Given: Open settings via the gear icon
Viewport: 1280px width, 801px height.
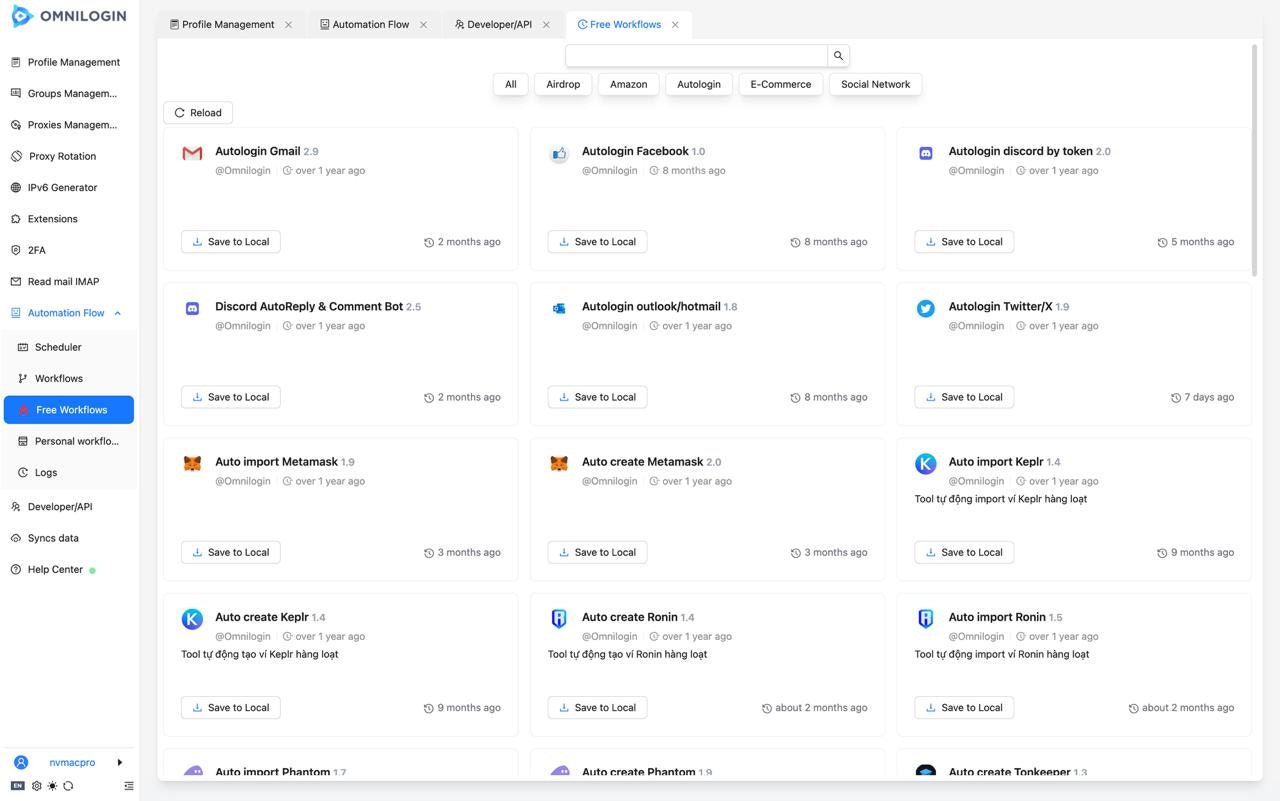Looking at the screenshot, I should 37,786.
